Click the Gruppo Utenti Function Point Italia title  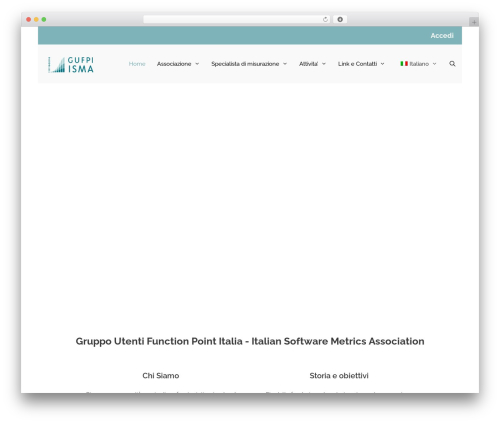coord(250,341)
